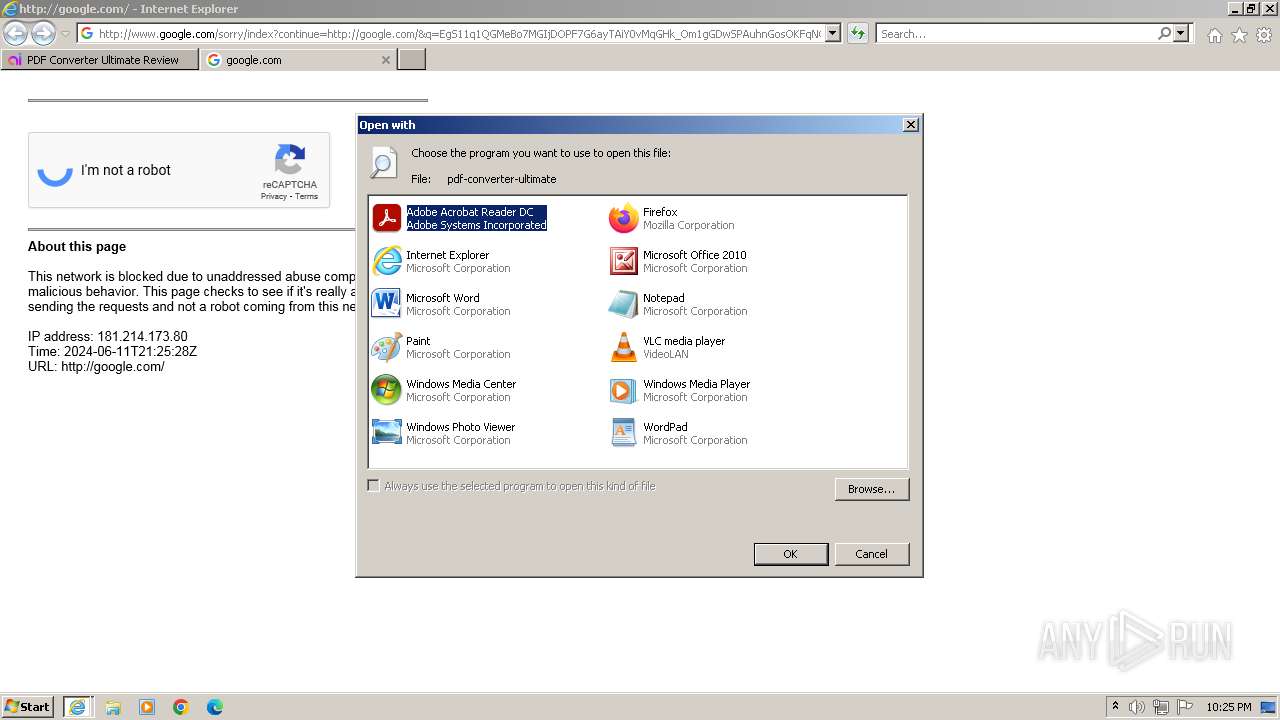Launch Edge from the taskbar
The height and width of the screenshot is (720, 1280).
tap(215, 707)
